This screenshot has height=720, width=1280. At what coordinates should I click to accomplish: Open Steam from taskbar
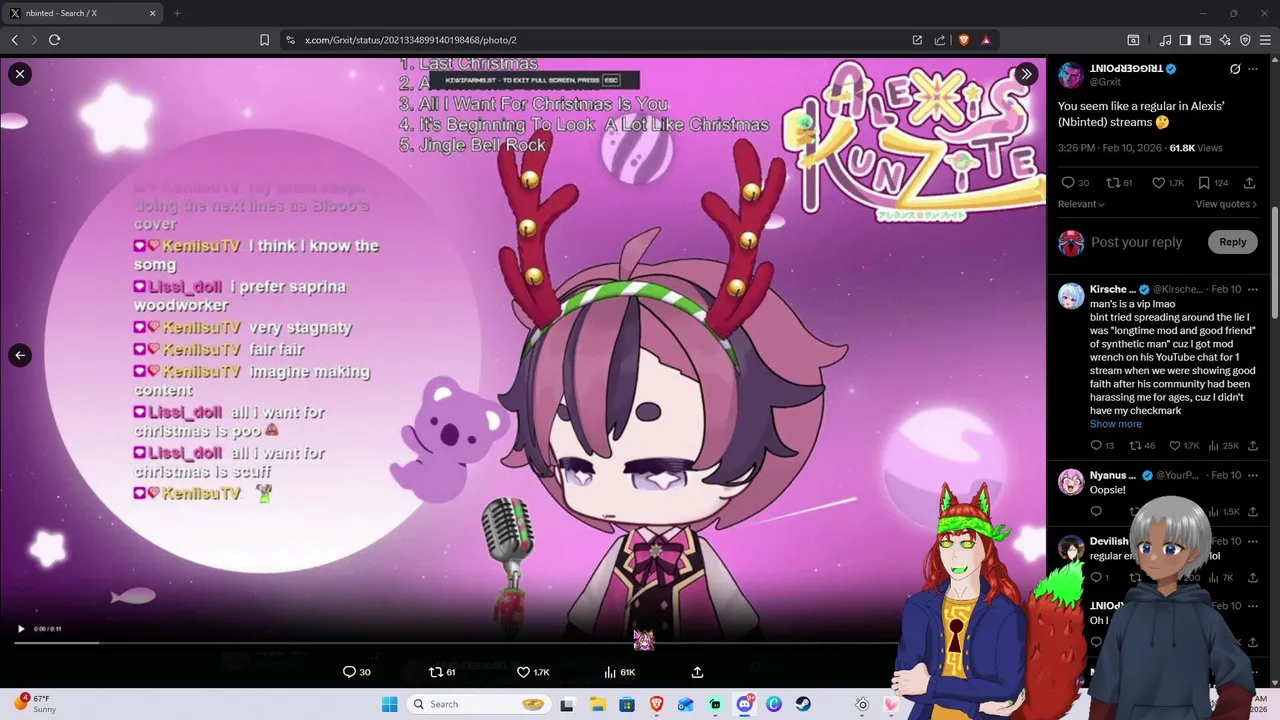click(x=803, y=704)
